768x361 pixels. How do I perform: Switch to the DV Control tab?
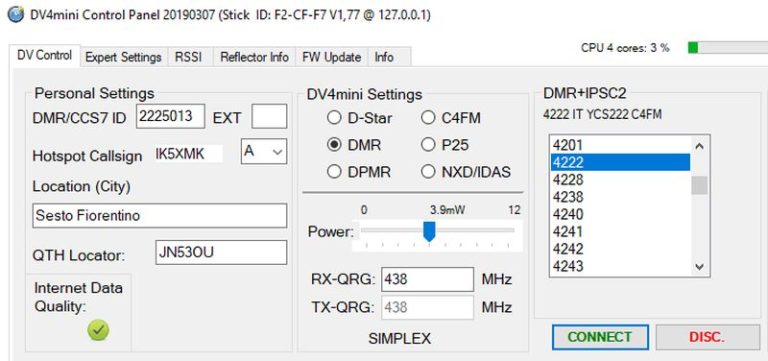click(x=45, y=55)
